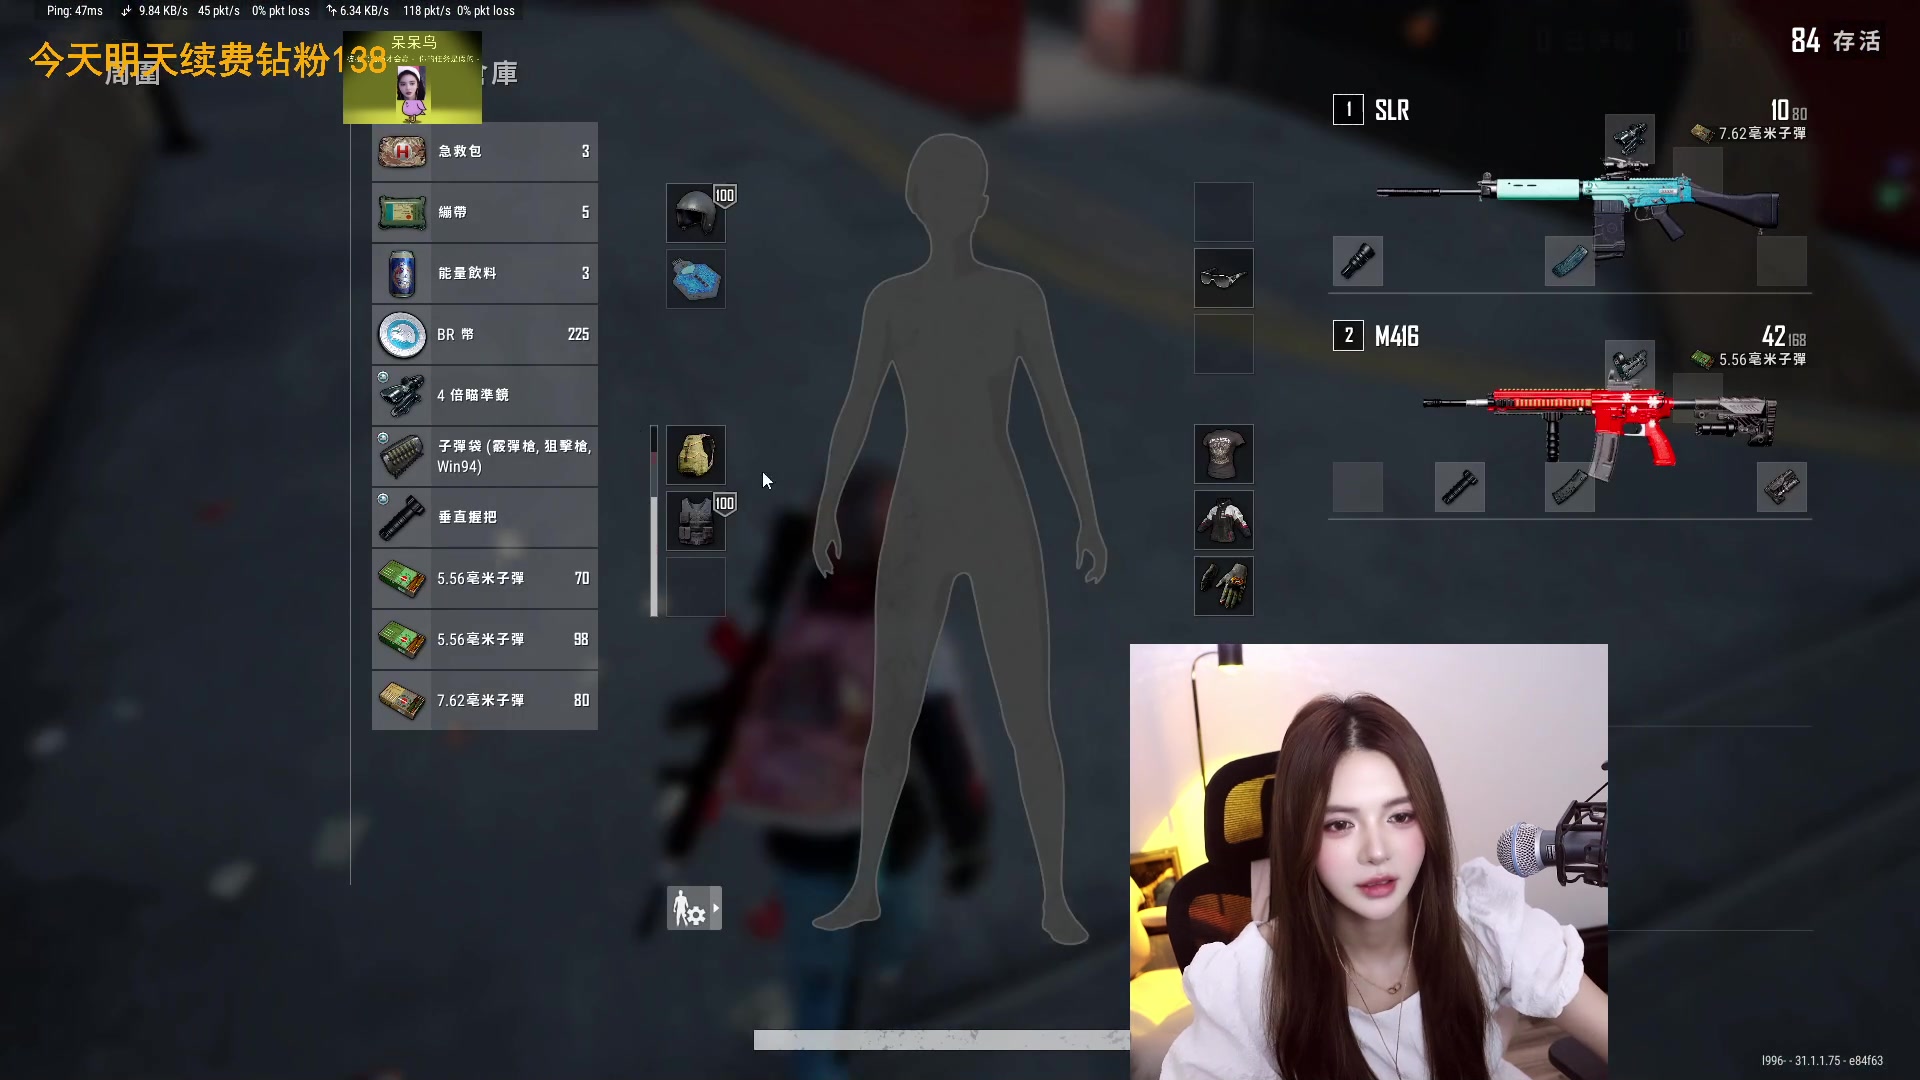The width and height of the screenshot is (1920, 1080).
Task: Click the empty SLR stock slot
Action: pyautogui.click(x=1782, y=261)
